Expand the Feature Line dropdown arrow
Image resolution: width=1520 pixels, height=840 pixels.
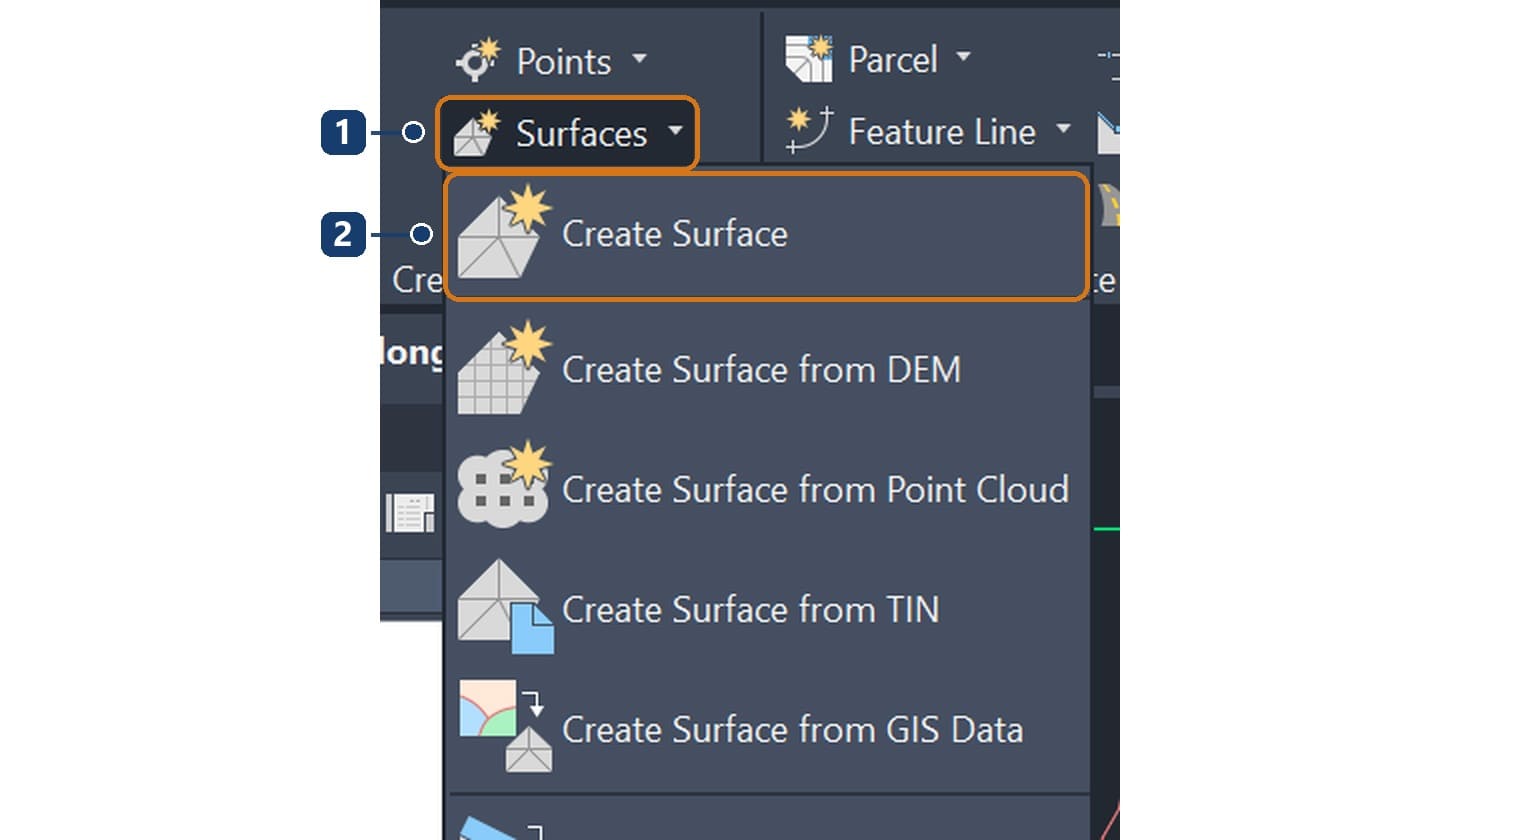pos(1063,129)
